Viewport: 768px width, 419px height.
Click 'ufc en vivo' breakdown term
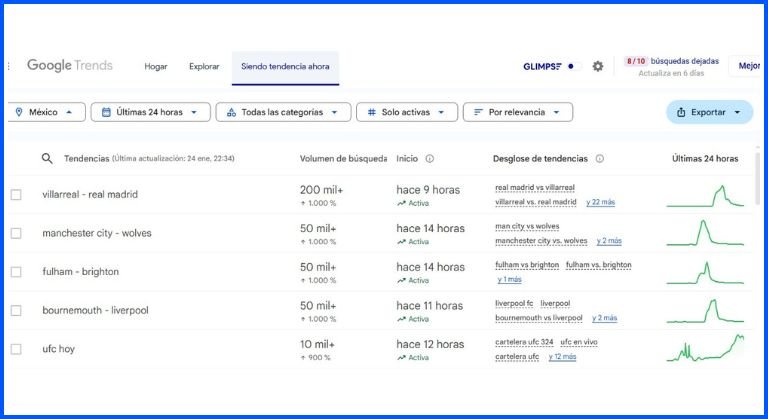[579, 342]
